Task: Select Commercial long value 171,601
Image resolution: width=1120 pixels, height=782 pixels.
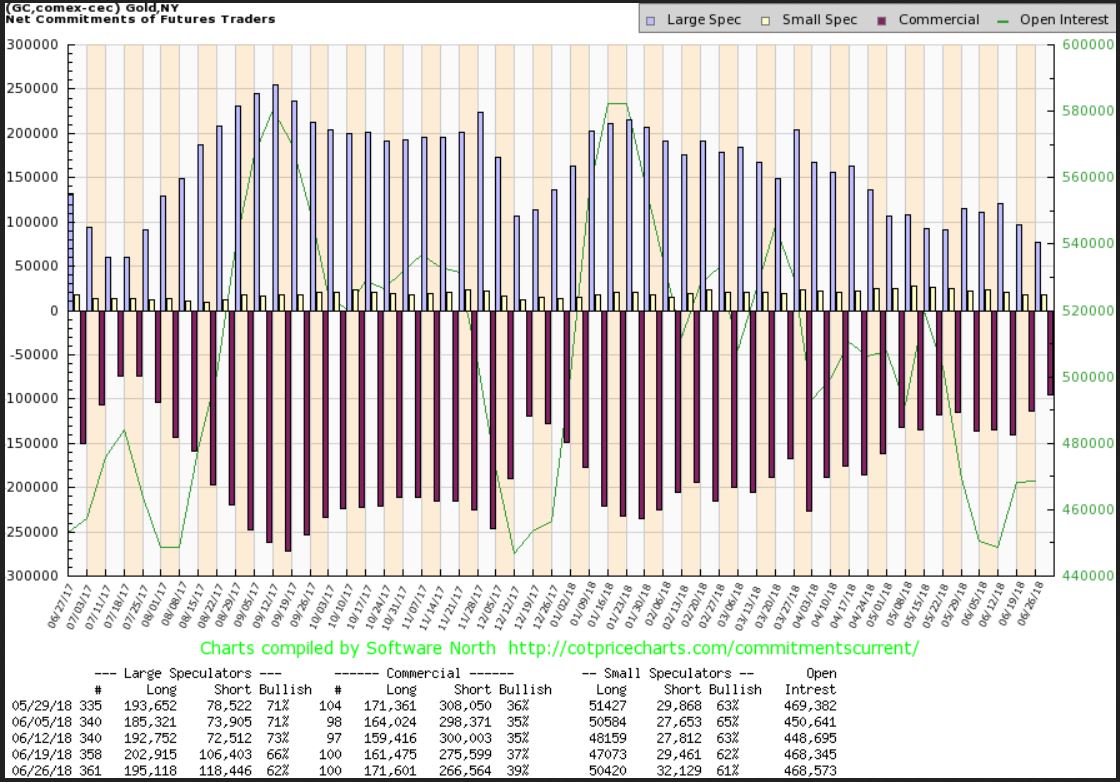Action: [x=390, y=771]
